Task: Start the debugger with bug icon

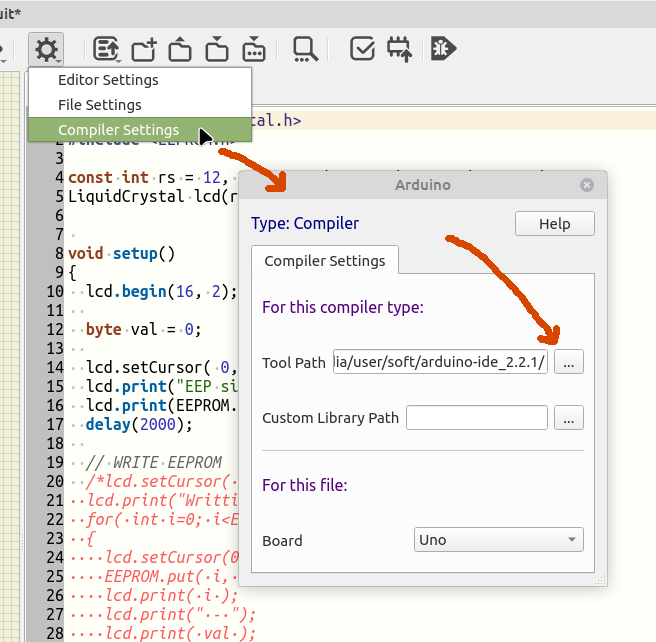Action: tap(443, 49)
